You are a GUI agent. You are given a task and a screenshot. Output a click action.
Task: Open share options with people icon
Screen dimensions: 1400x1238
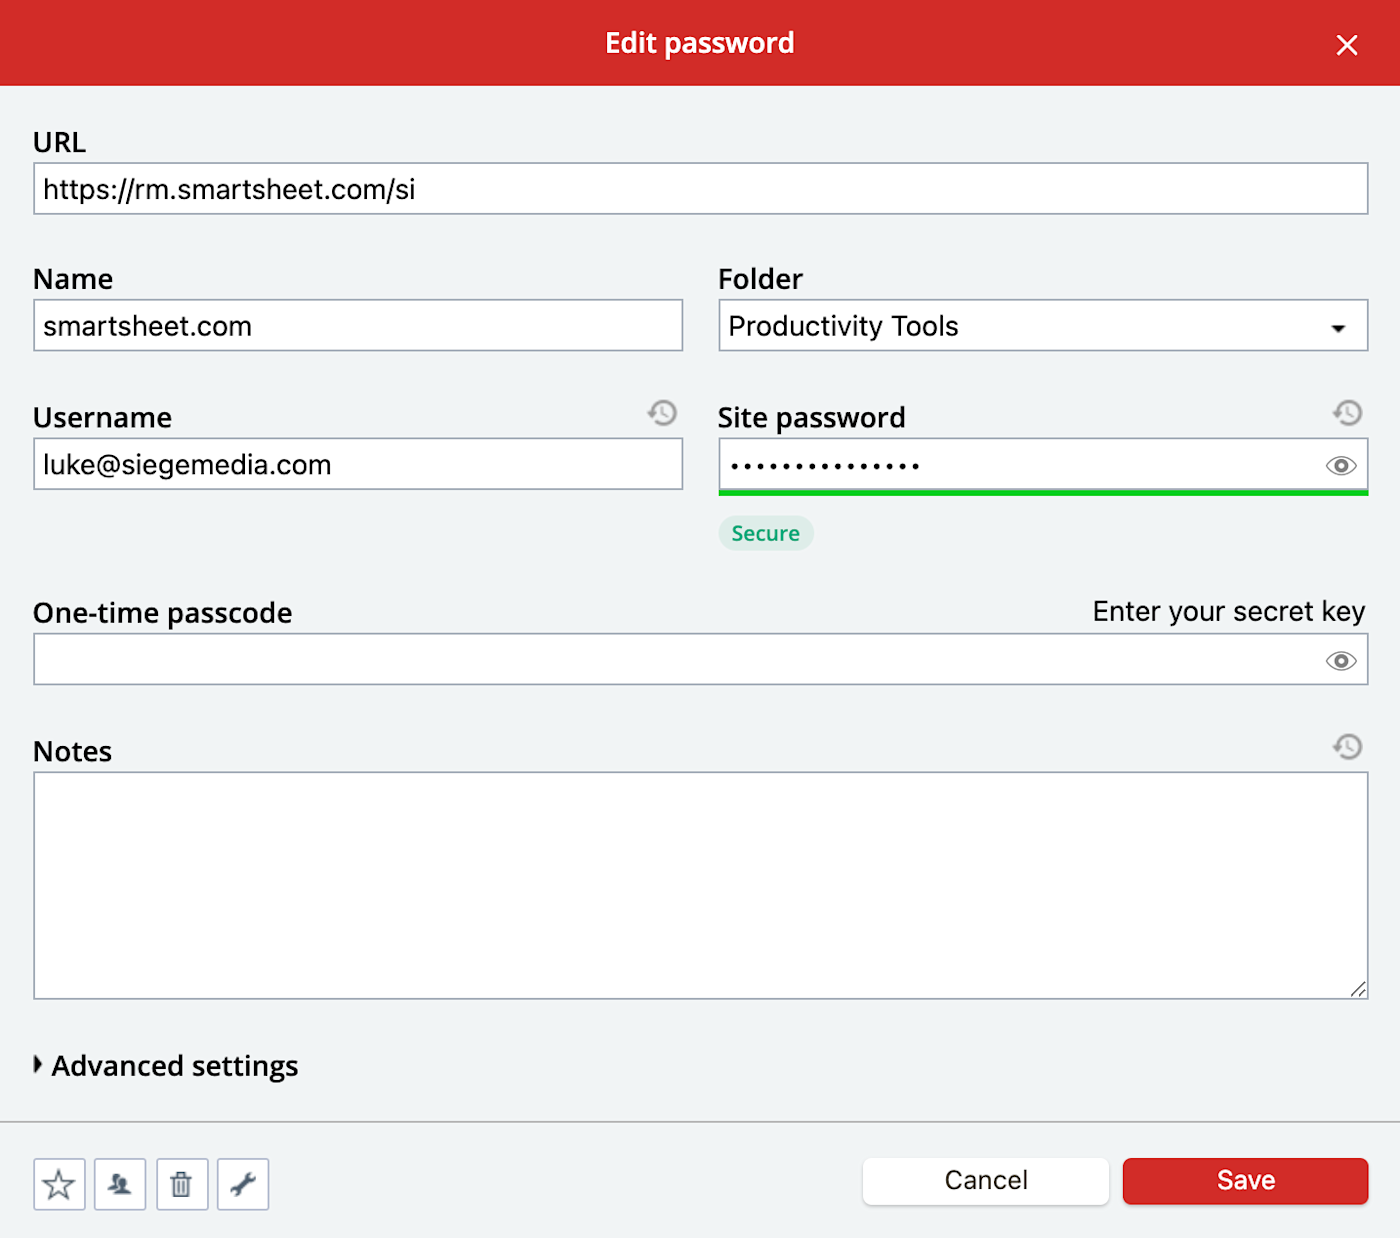pyautogui.click(x=120, y=1185)
